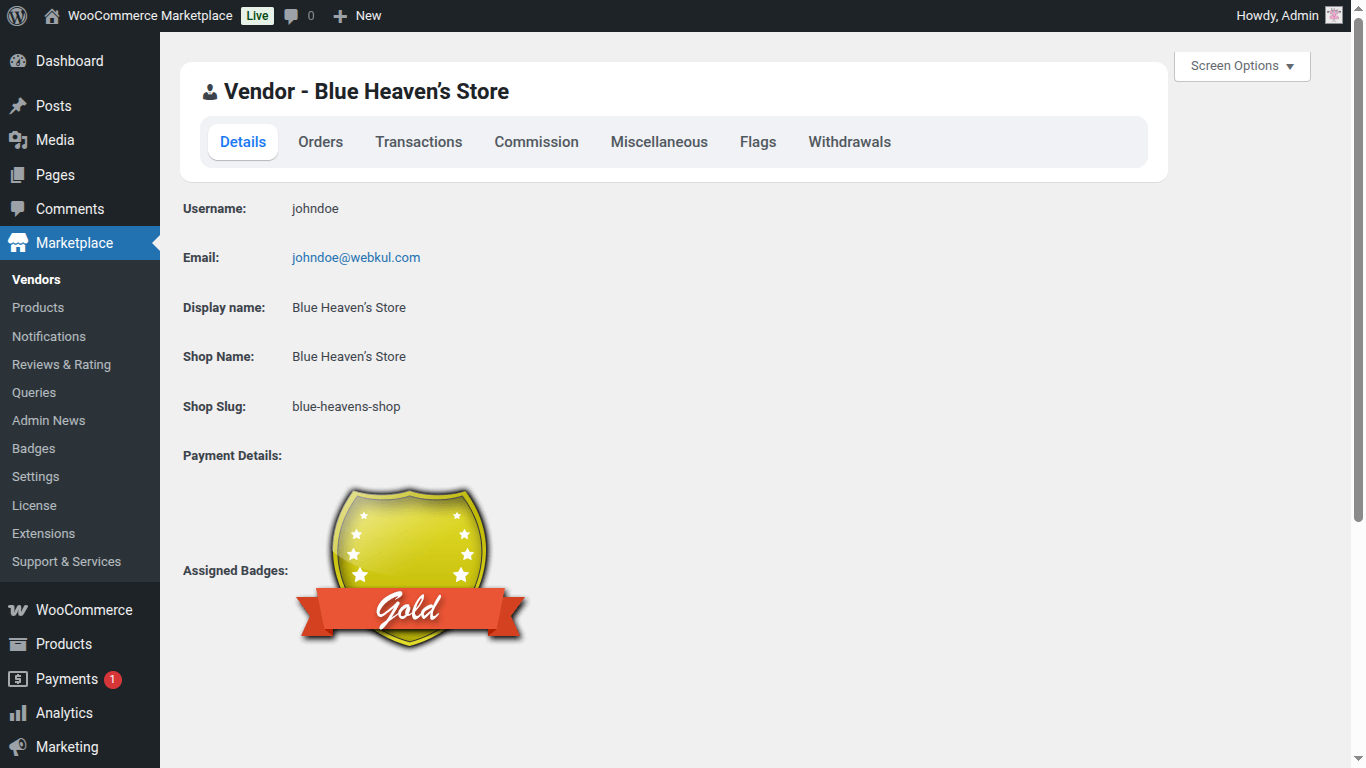Open Payments menu with notification badge
This screenshot has height=768, width=1366.
coord(67,679)
